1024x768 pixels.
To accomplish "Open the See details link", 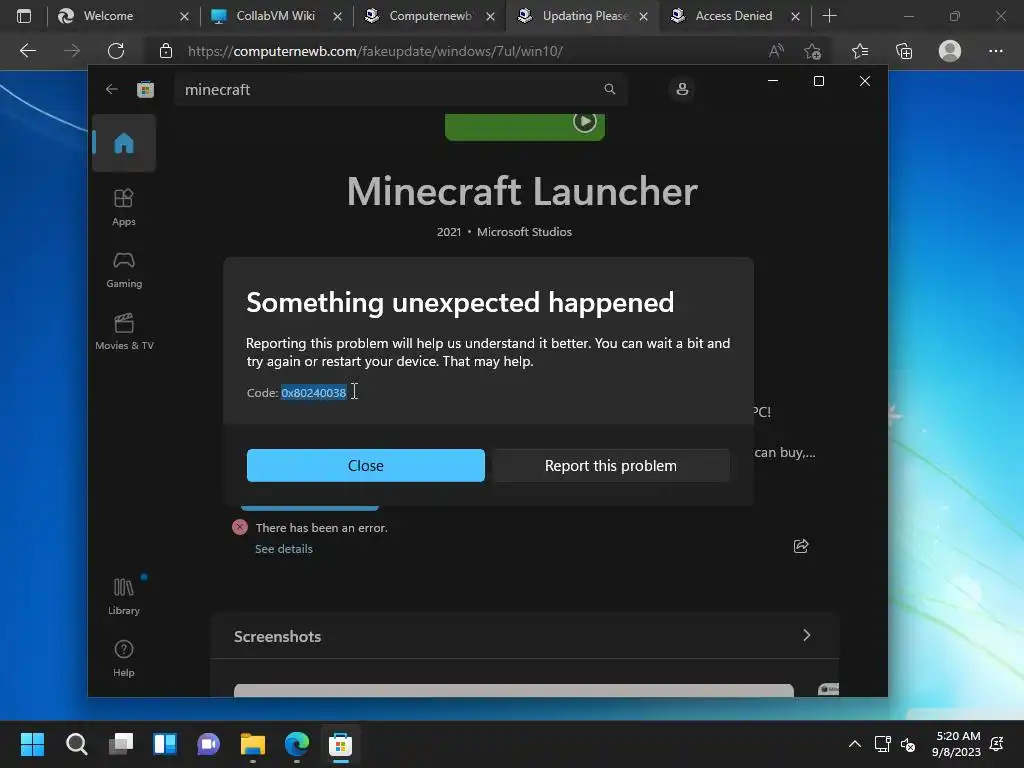I will 283,549.
